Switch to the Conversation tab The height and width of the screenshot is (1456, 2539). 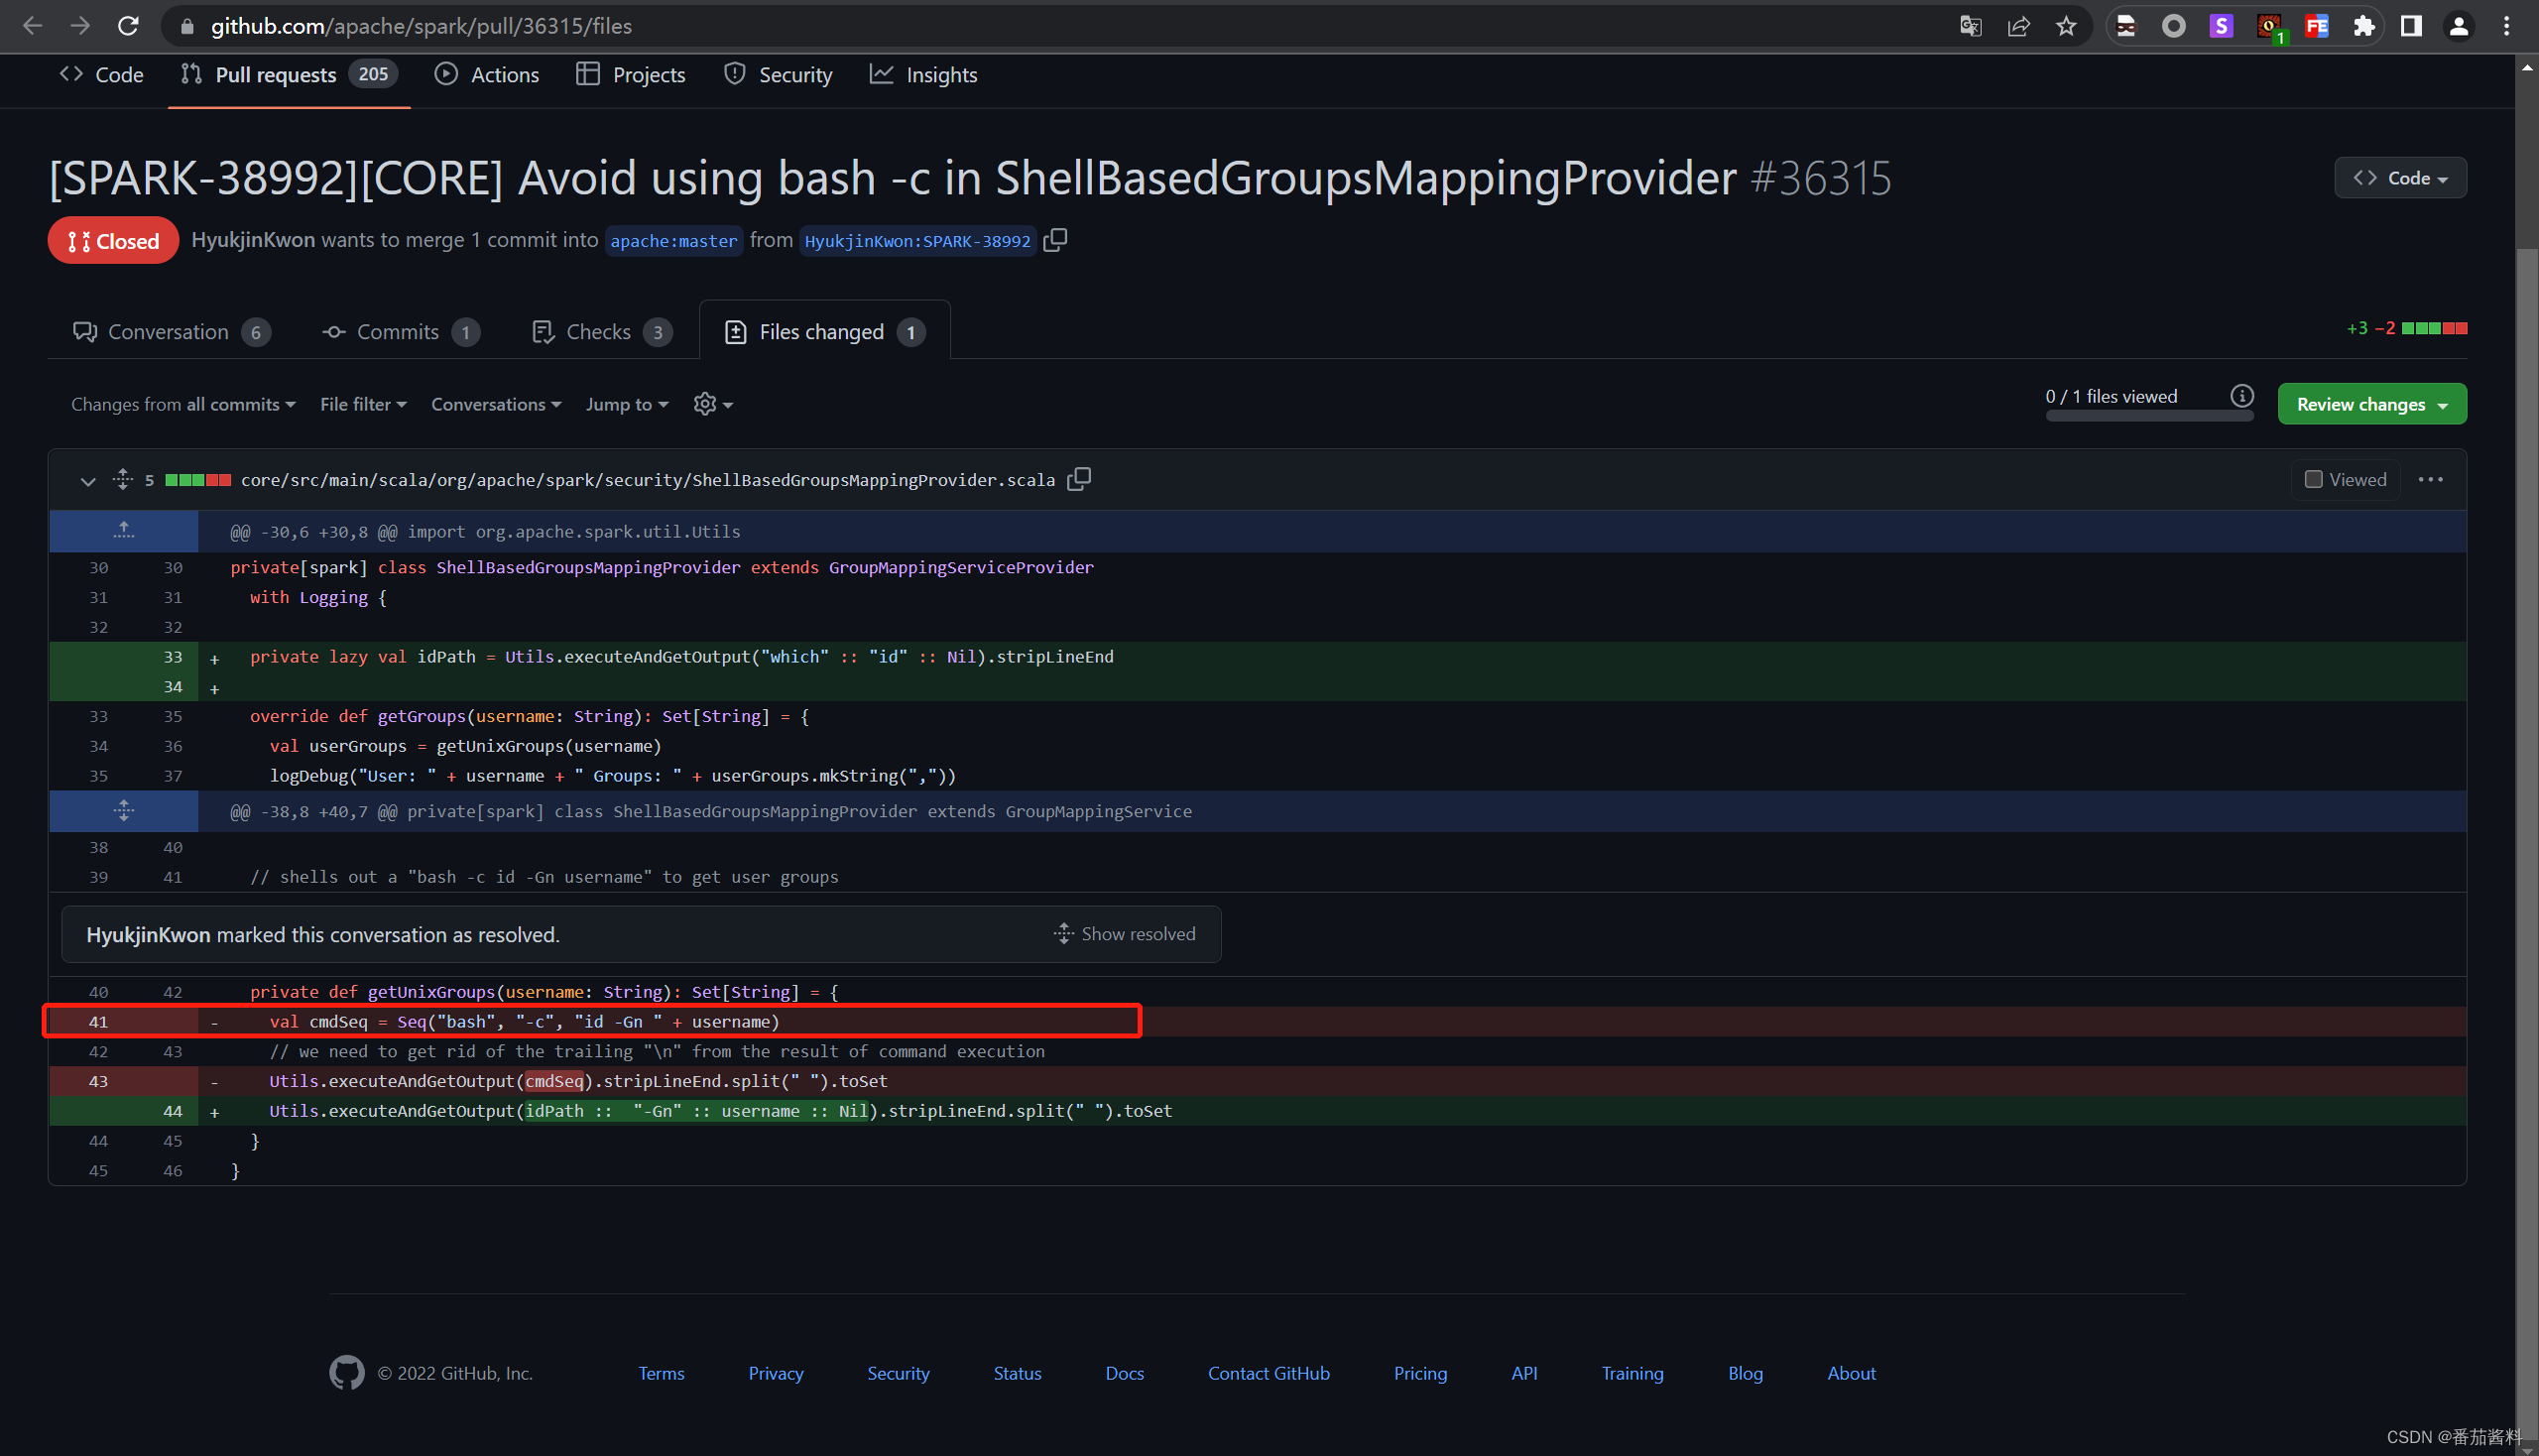click(169, 332)
